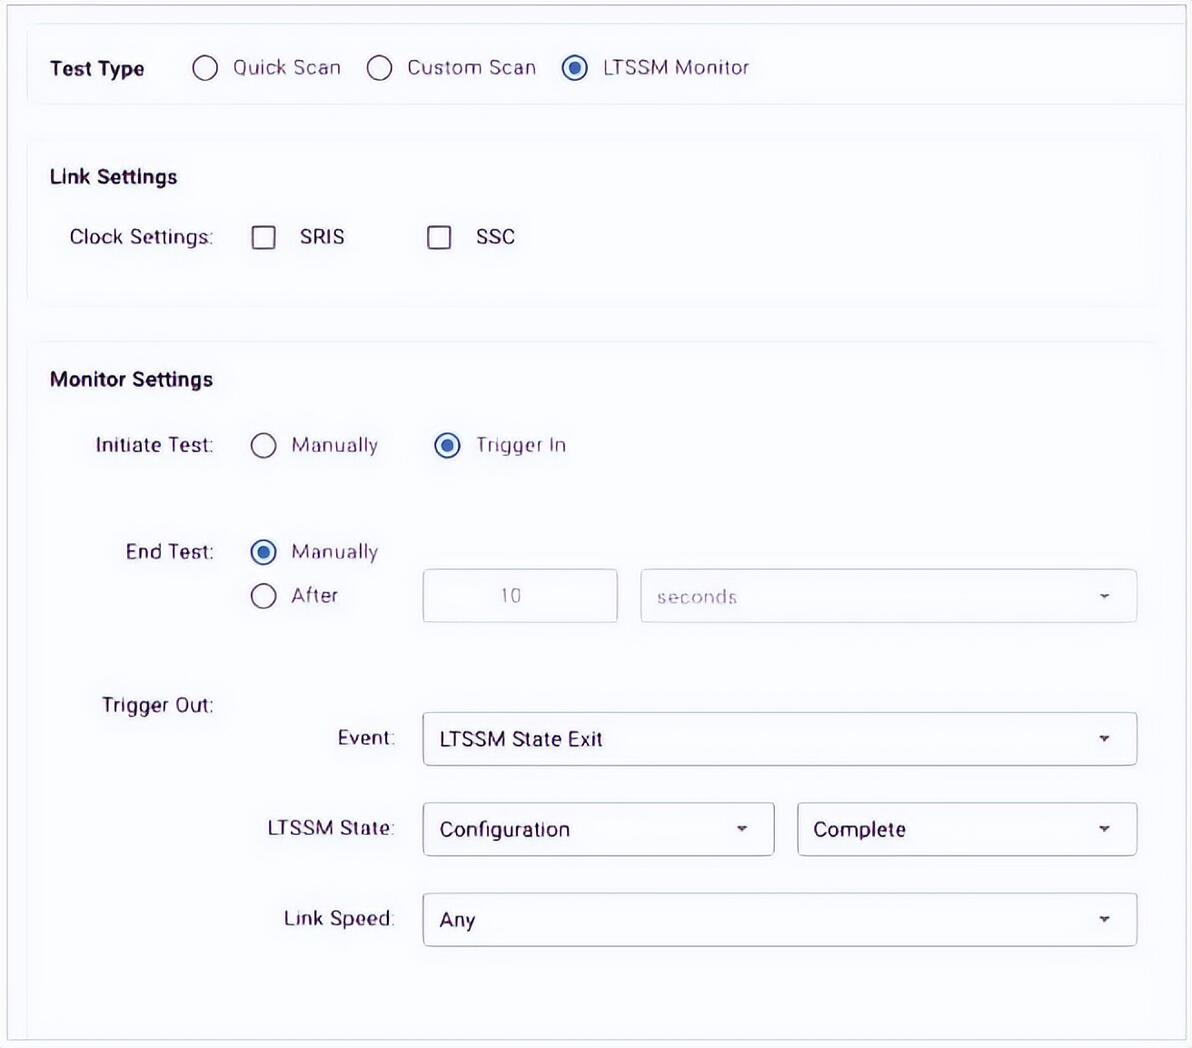Image resolution: width=1192 pixels, height=1048 pixels.
Task: Click arrow icon of Link Speed selector
Action: [1104, 919]
